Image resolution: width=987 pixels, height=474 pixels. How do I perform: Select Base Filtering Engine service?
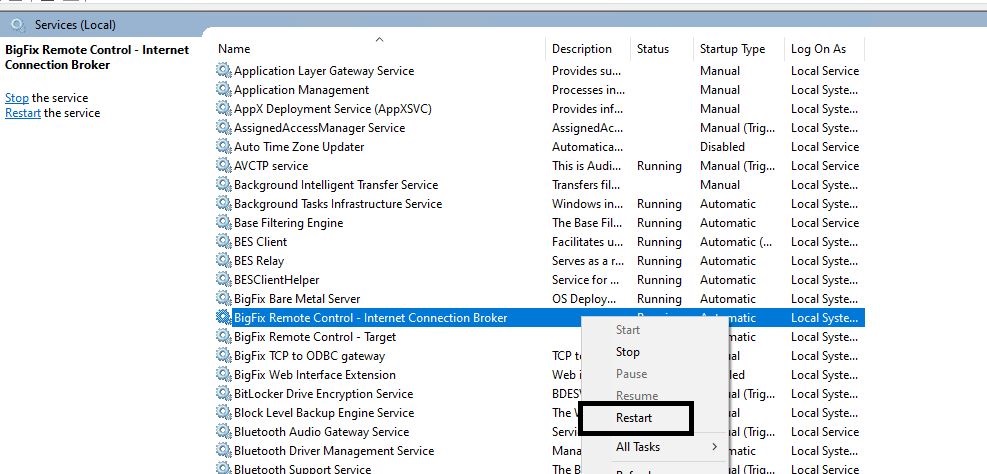point(288,222)
